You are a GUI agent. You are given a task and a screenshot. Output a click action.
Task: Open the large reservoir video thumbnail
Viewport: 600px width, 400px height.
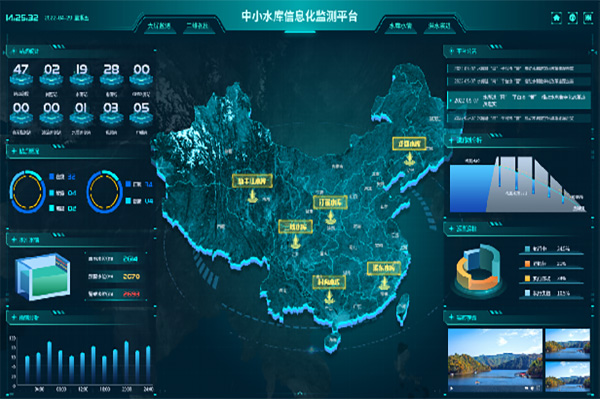point(494,358)
